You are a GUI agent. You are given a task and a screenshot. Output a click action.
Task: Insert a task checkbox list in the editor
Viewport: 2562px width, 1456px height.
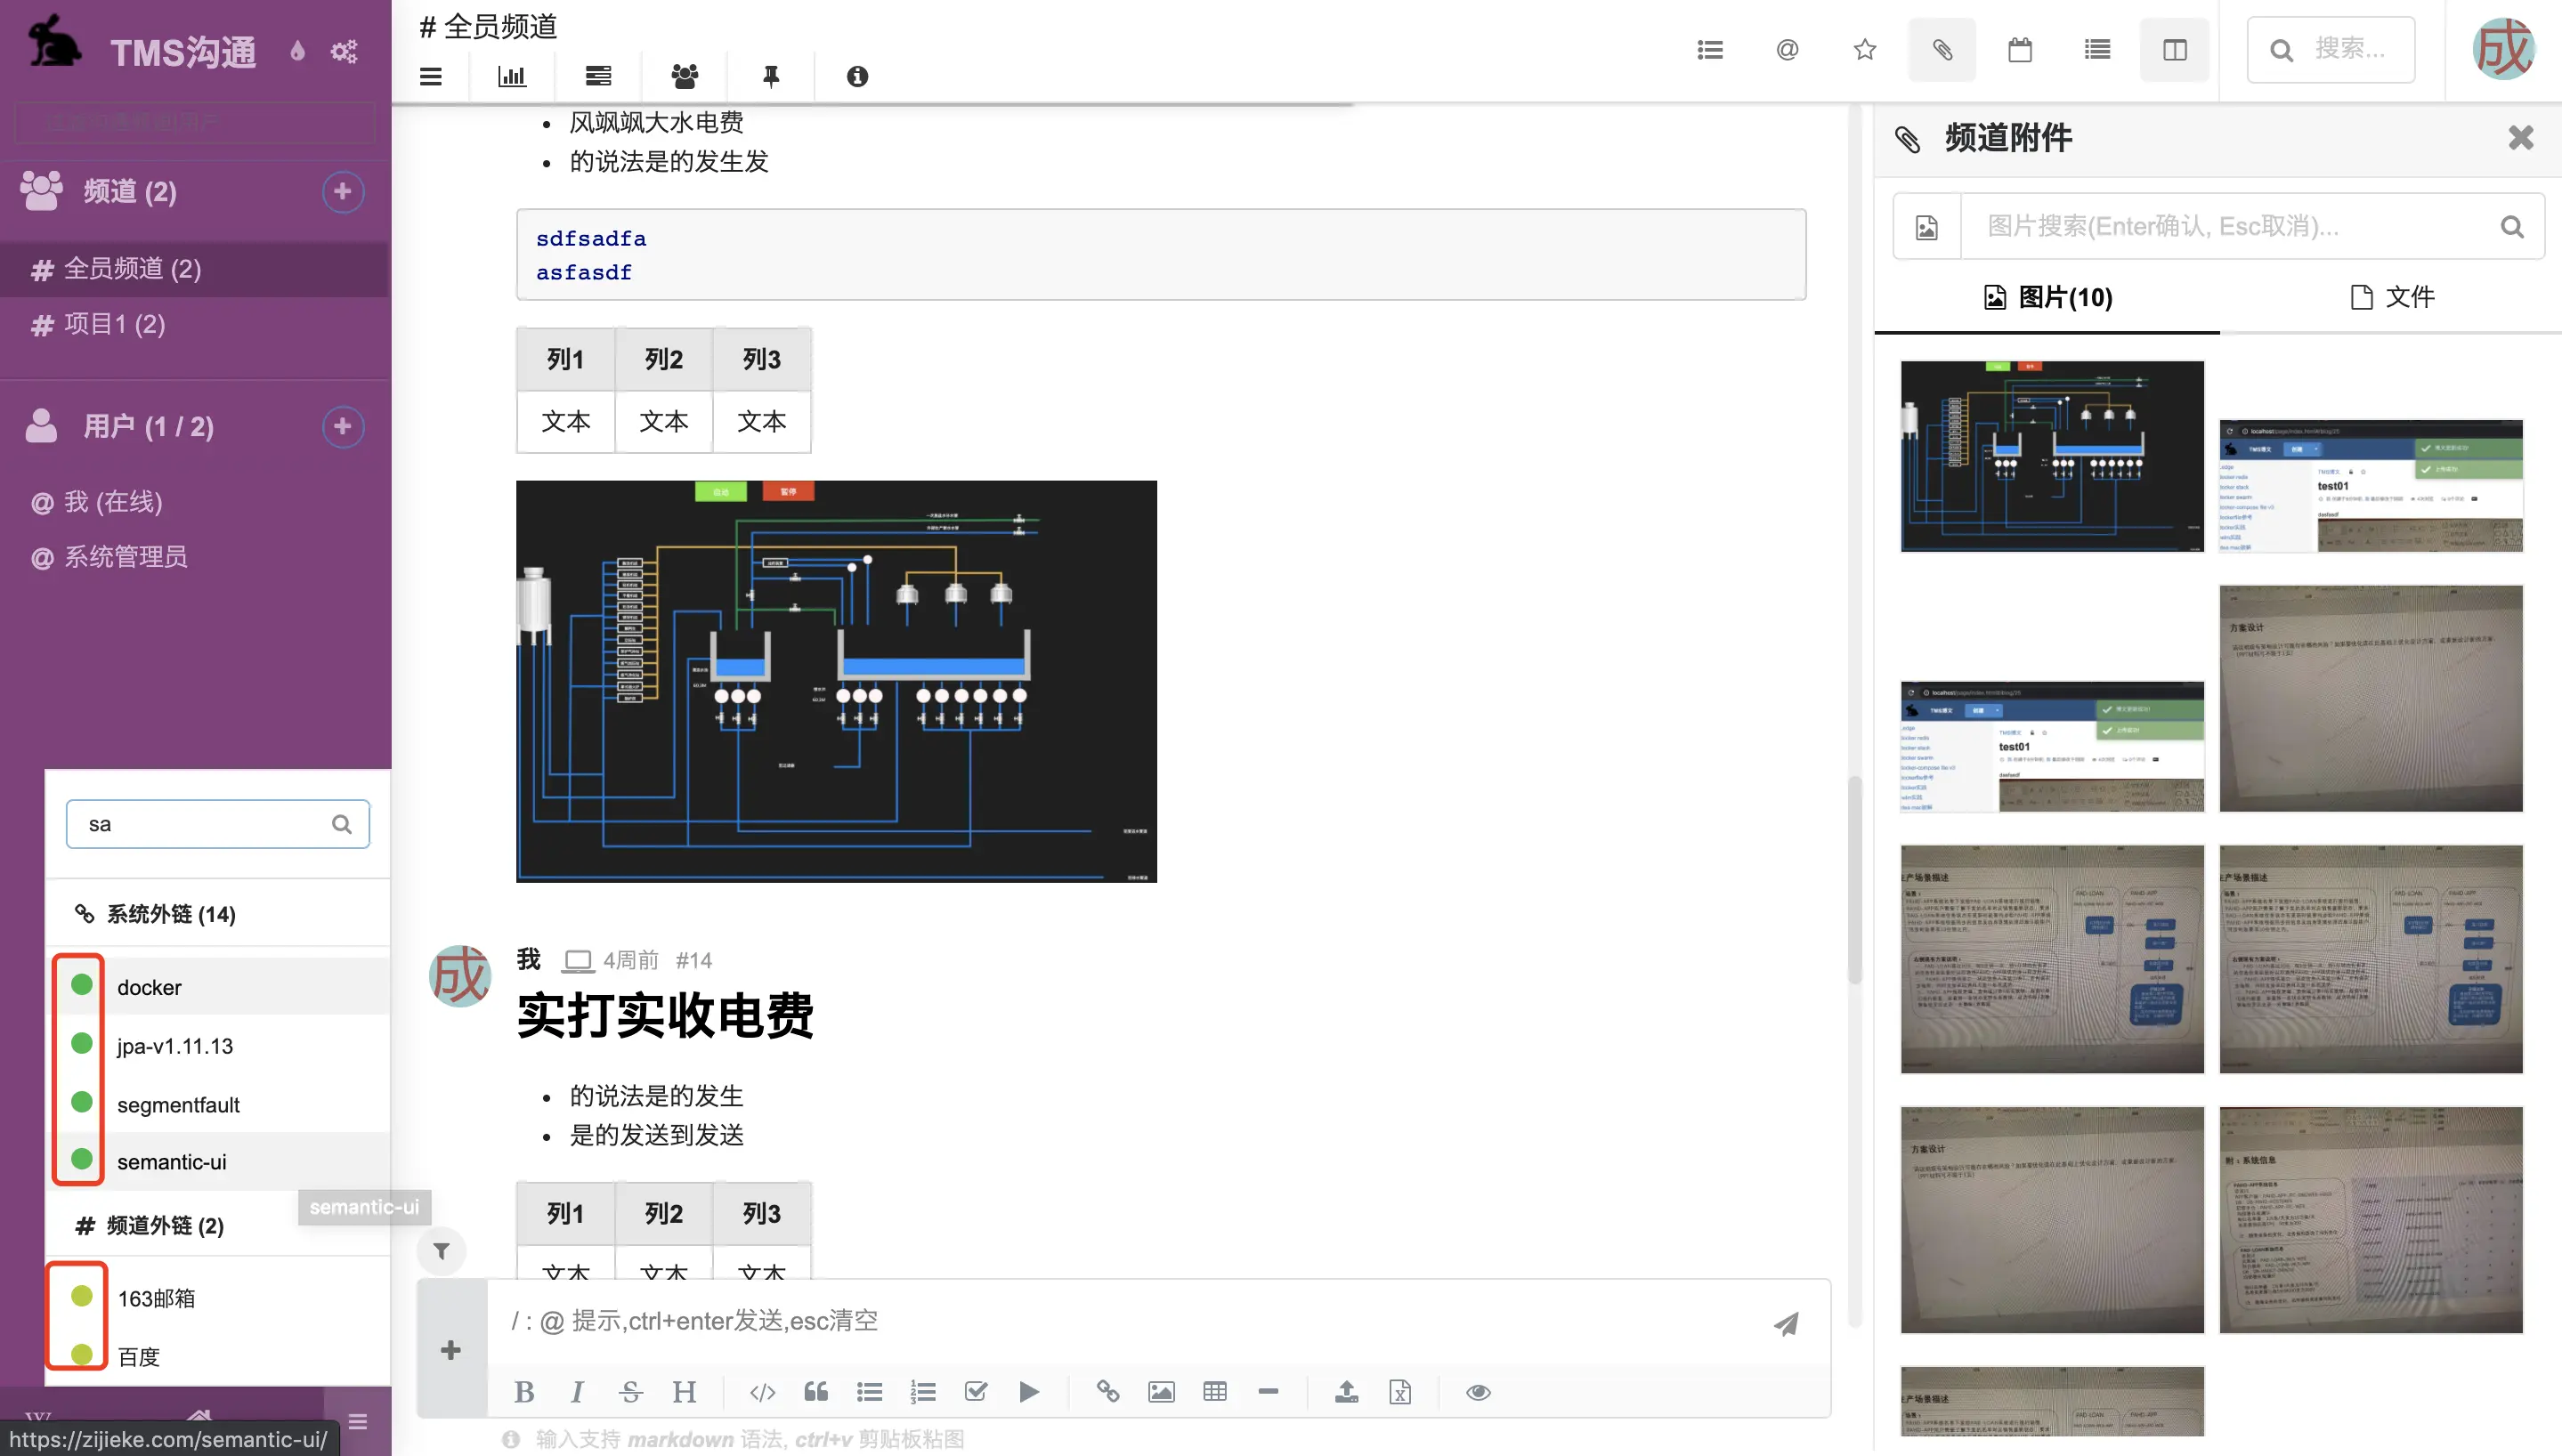pos(976,1392)
